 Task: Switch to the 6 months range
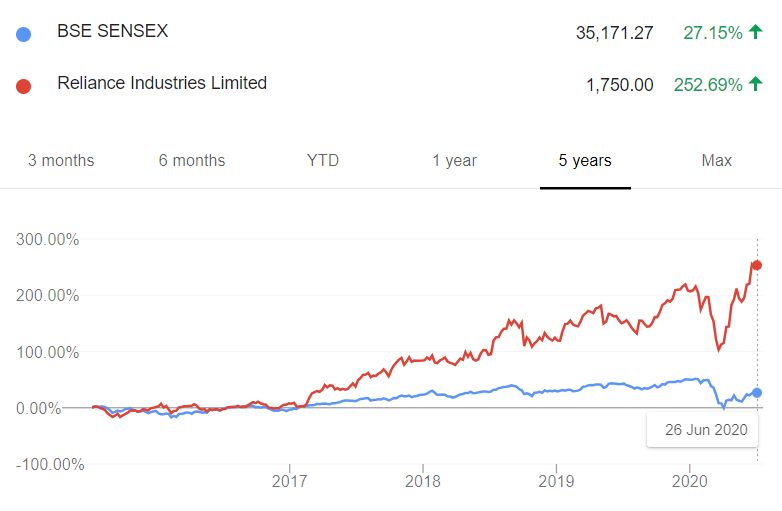192,161
